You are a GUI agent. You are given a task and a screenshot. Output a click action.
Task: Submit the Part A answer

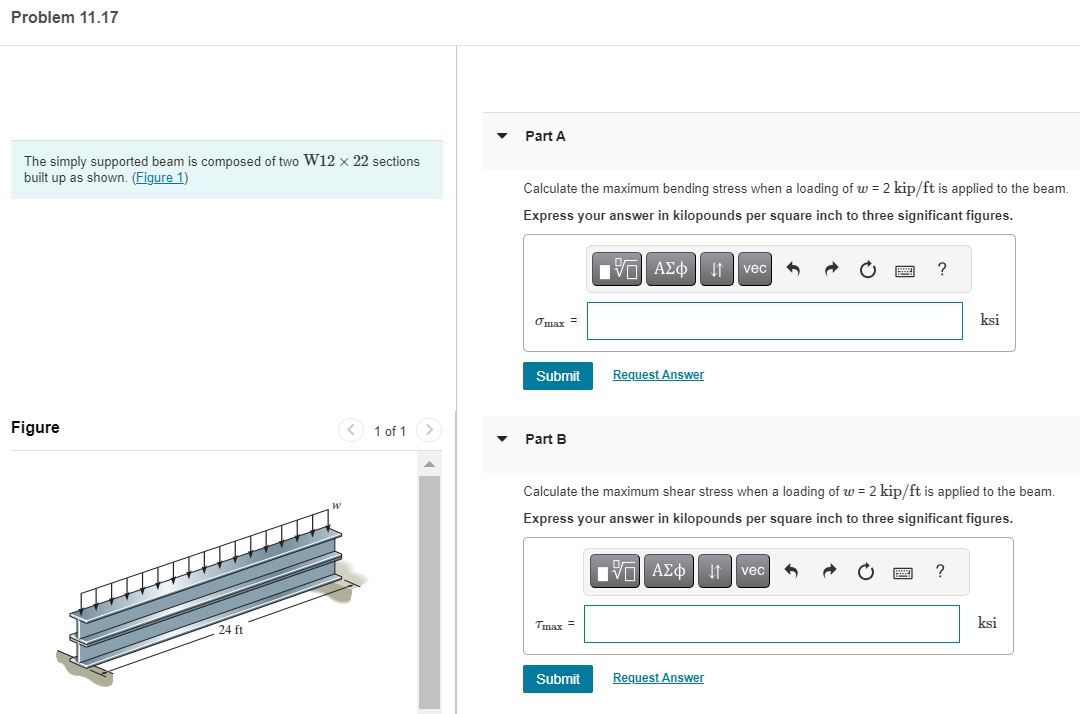point(558,376)
